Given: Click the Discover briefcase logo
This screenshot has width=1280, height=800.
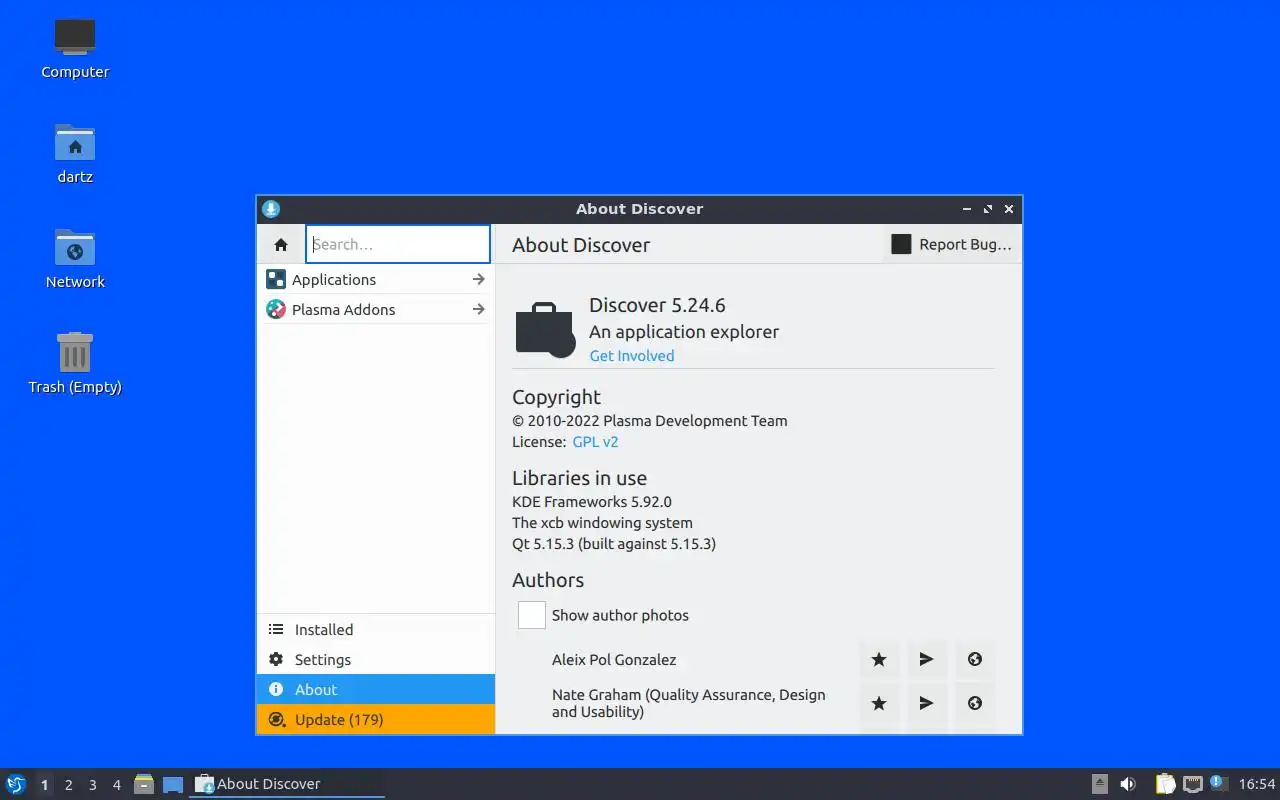Looking at the screenshot, I should (545, 329).
